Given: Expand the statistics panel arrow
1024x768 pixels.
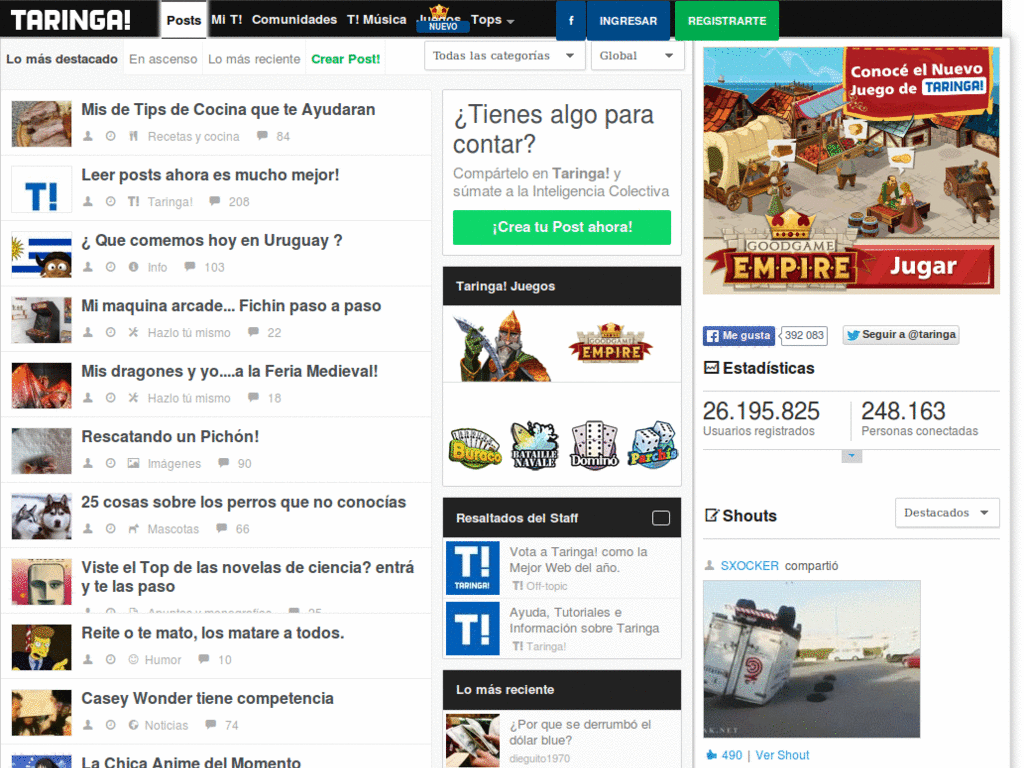Looking at the screenshot, I should [x=852, y=456].
